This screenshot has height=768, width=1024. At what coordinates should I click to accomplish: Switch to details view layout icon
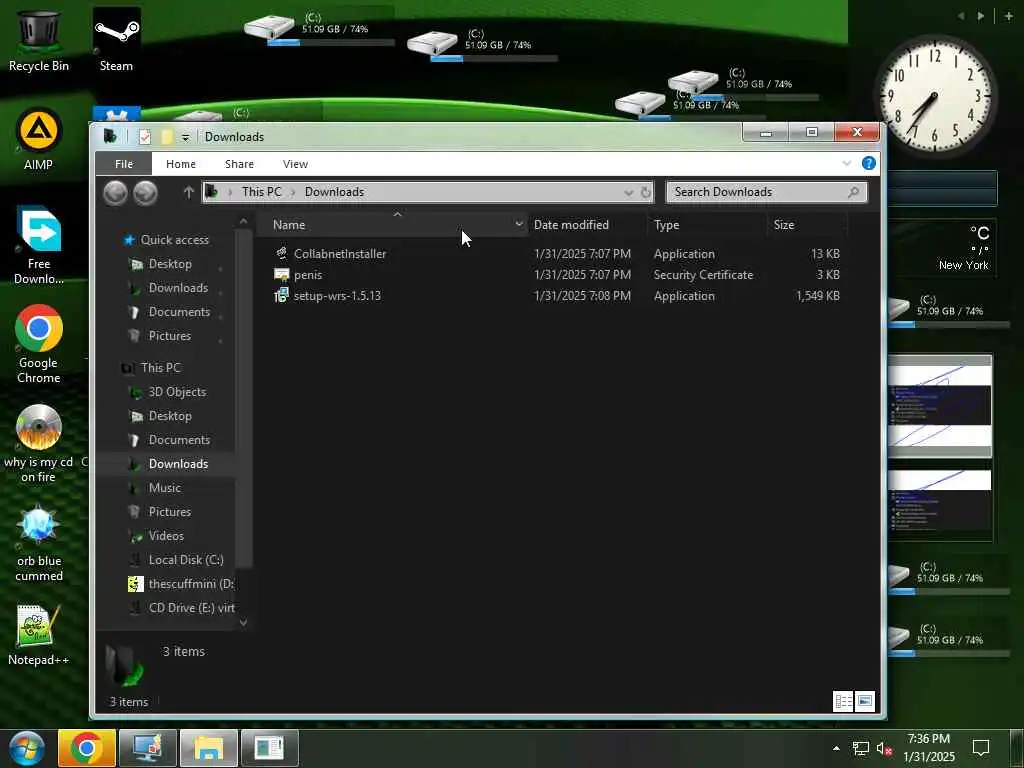tap(843, 701)
